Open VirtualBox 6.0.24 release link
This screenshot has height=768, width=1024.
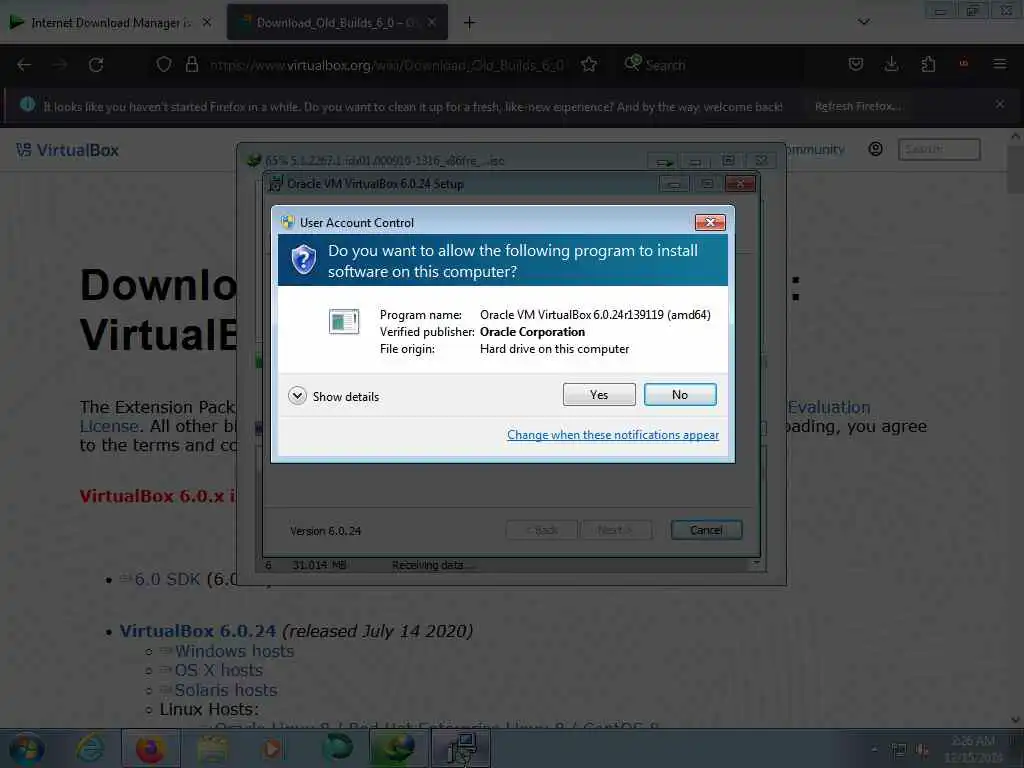click(198, 631)
